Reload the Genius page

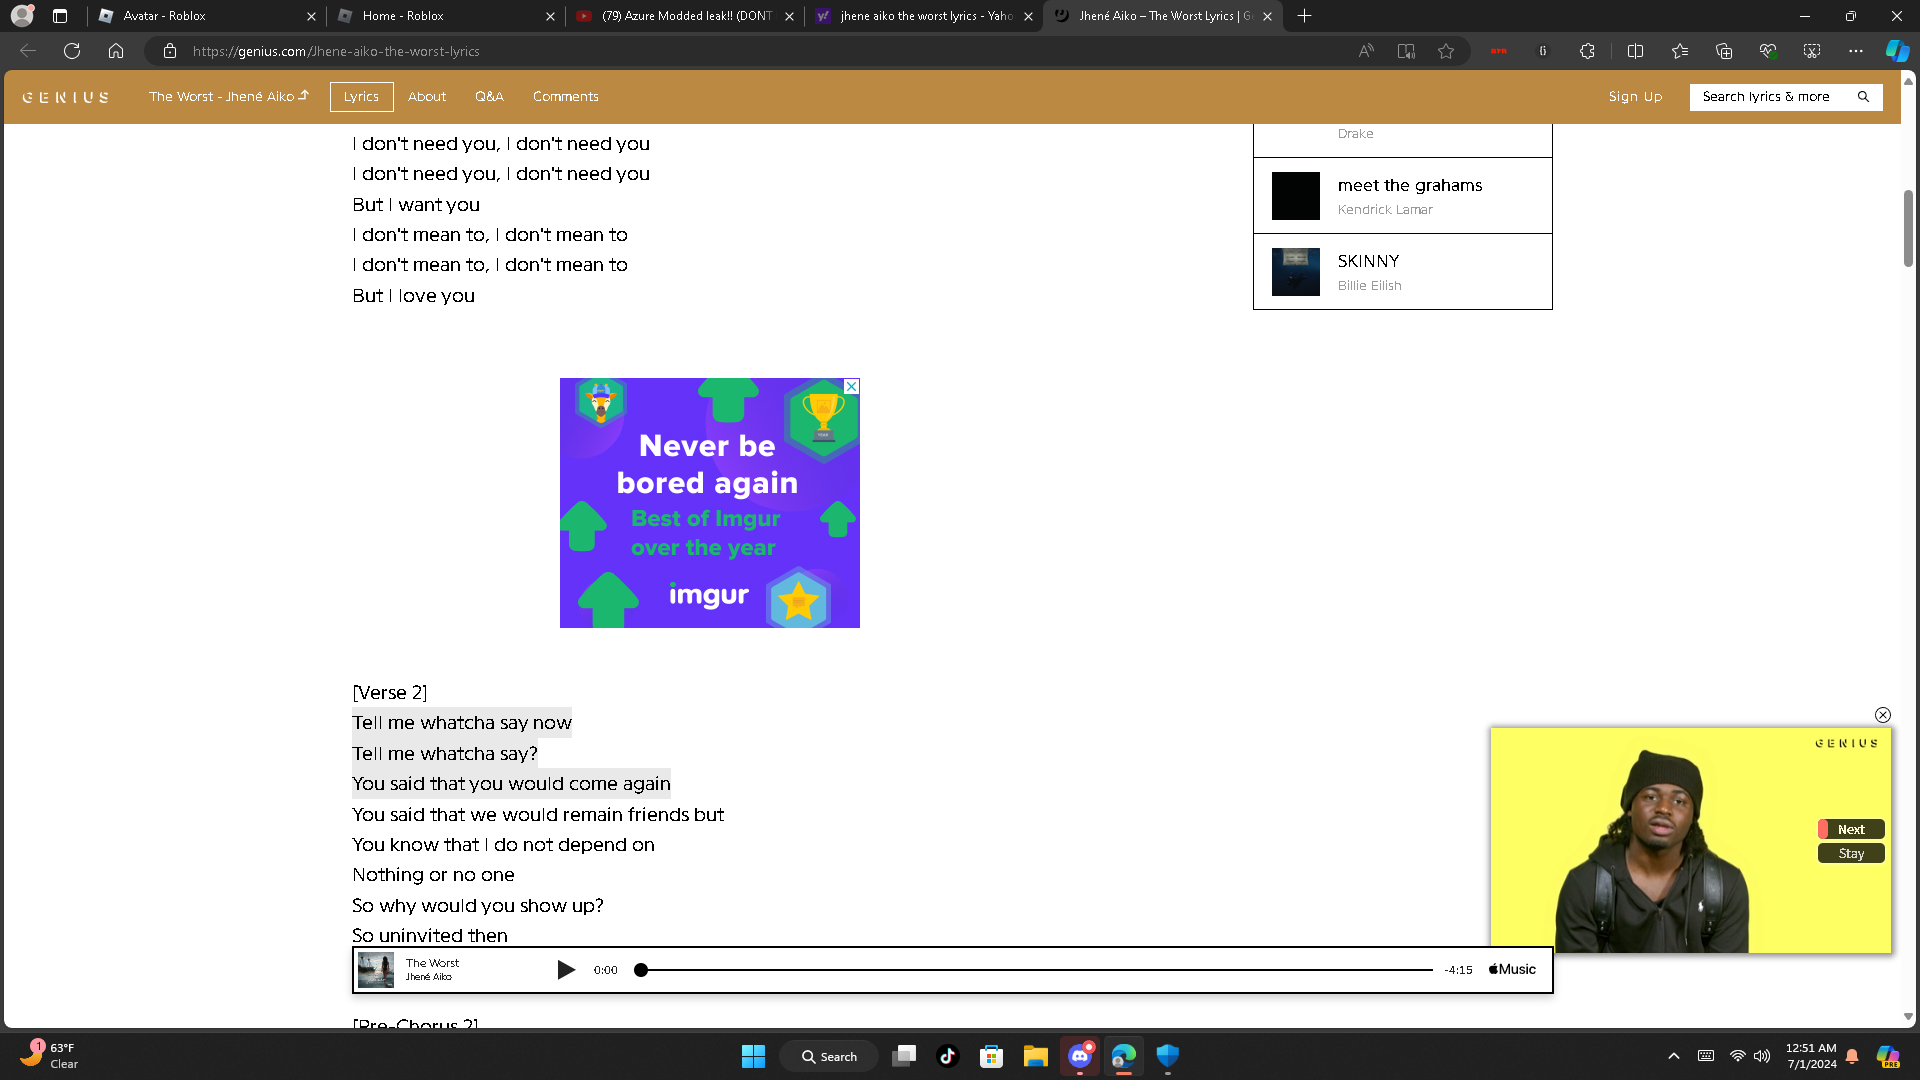pyautogui.click(x=72, y=51)
